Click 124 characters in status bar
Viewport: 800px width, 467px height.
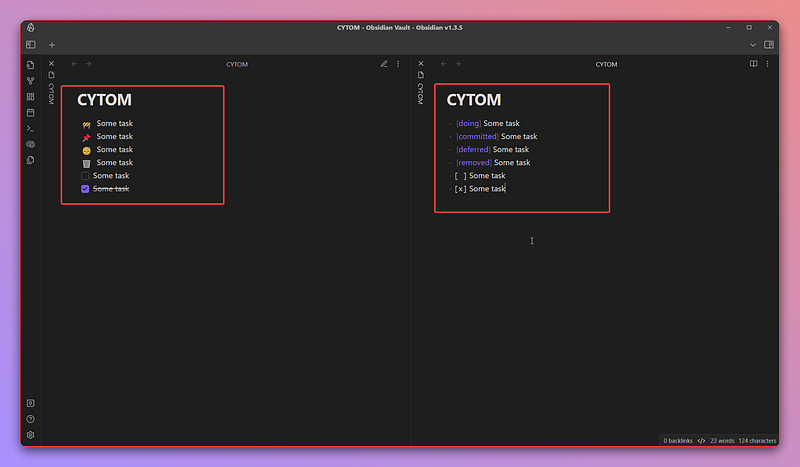pyautogui.click(x=757, y=440)
